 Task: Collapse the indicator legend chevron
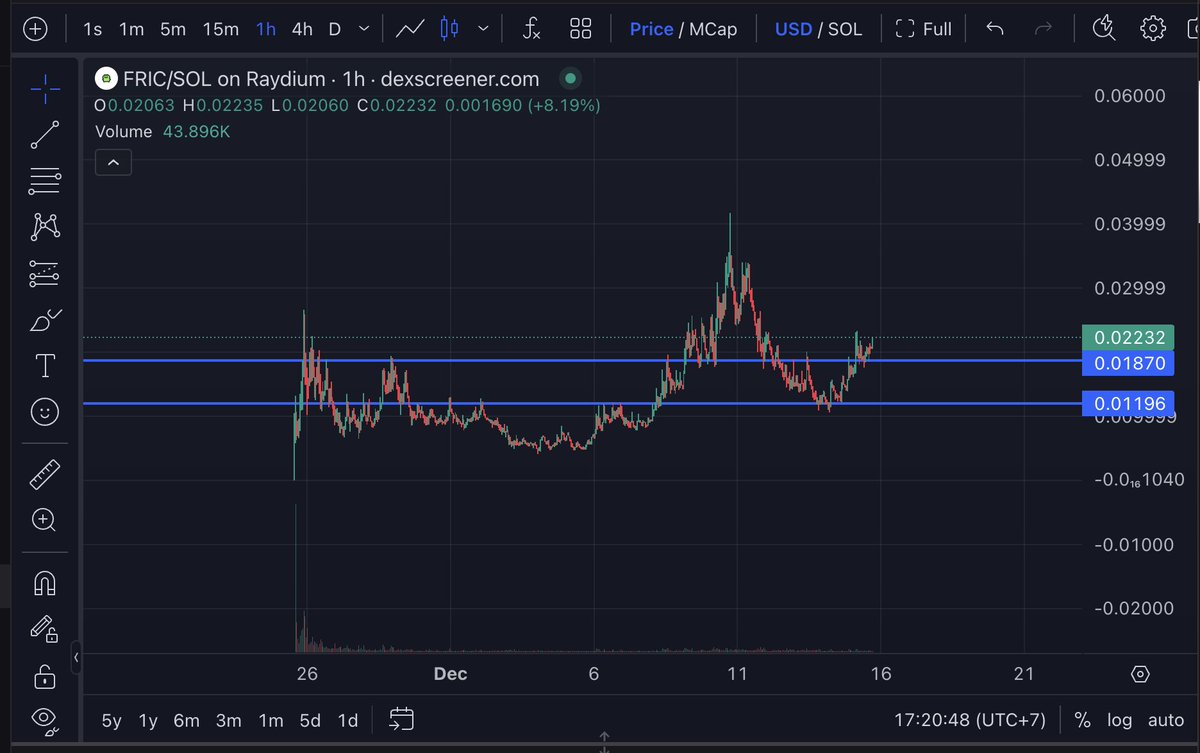click(113, 162)
